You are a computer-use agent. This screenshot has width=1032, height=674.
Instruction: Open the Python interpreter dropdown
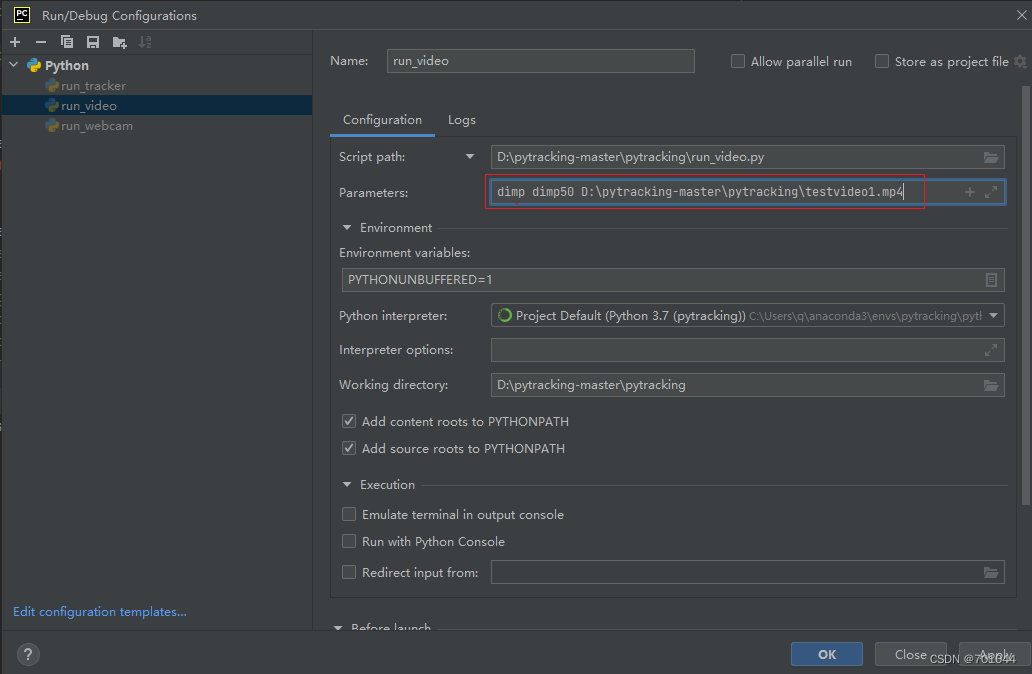point(994,313)
